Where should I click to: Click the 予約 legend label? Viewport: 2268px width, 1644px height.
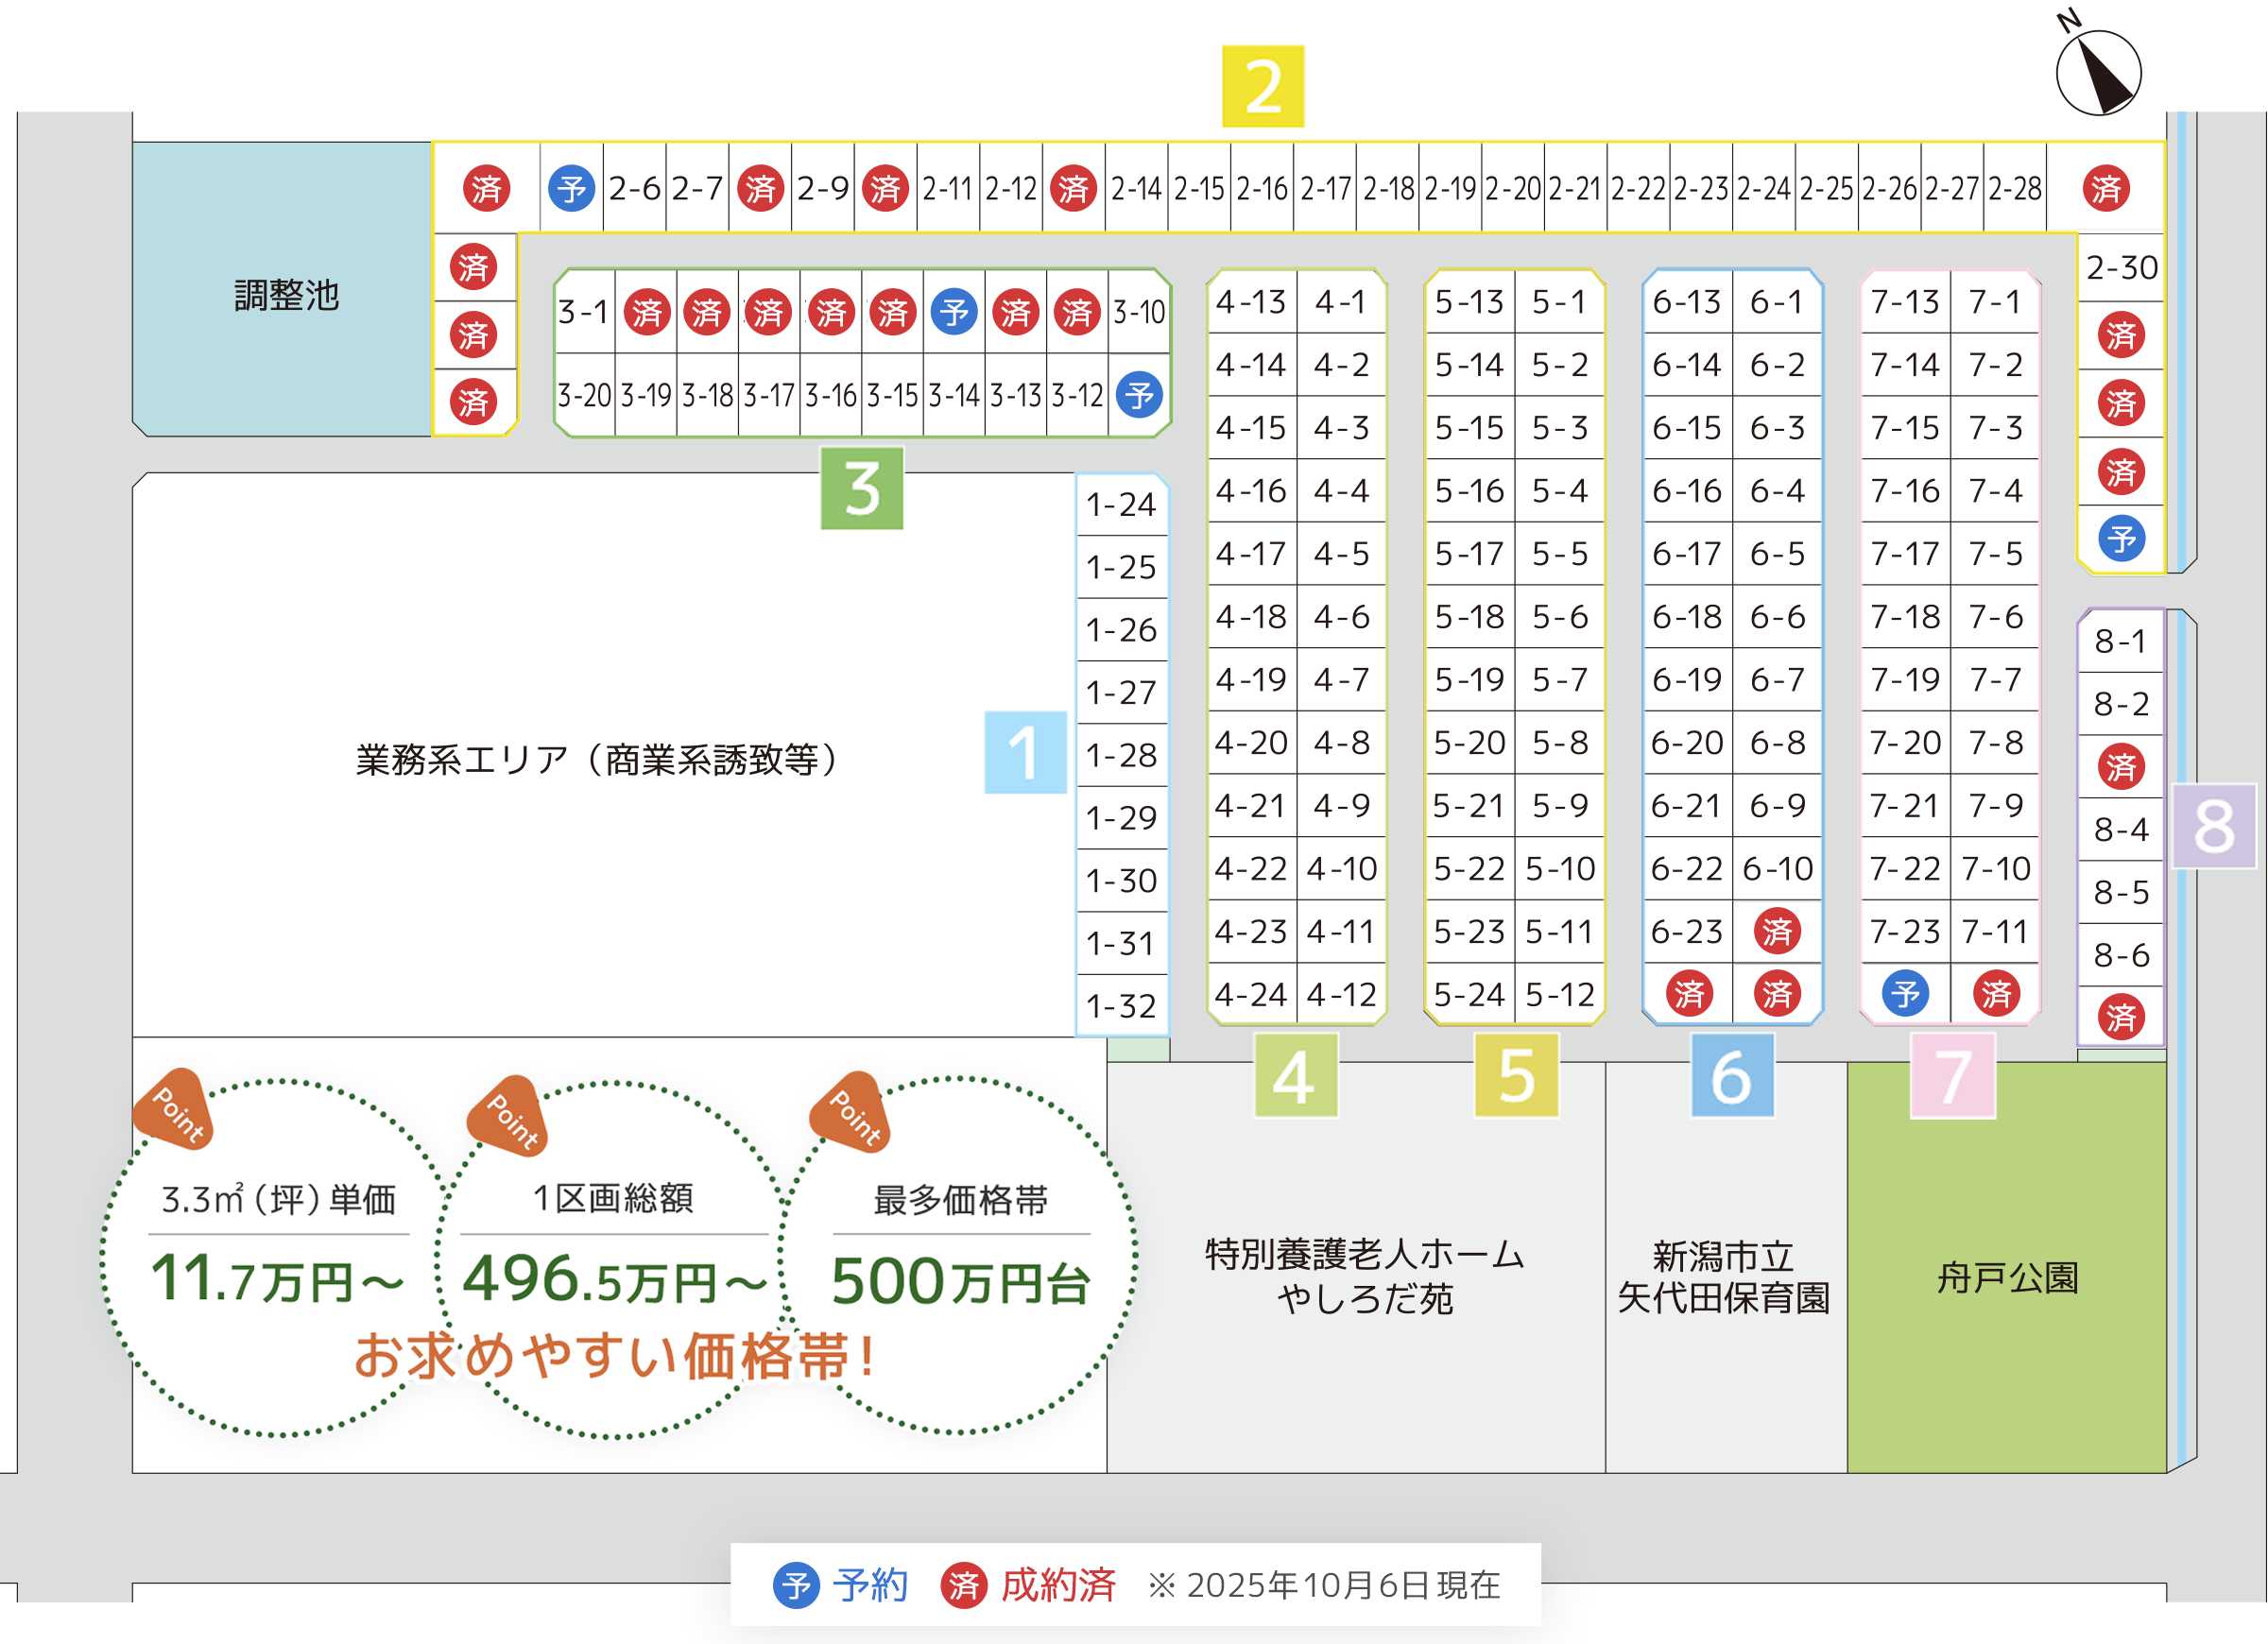[x=870, y=1585]
